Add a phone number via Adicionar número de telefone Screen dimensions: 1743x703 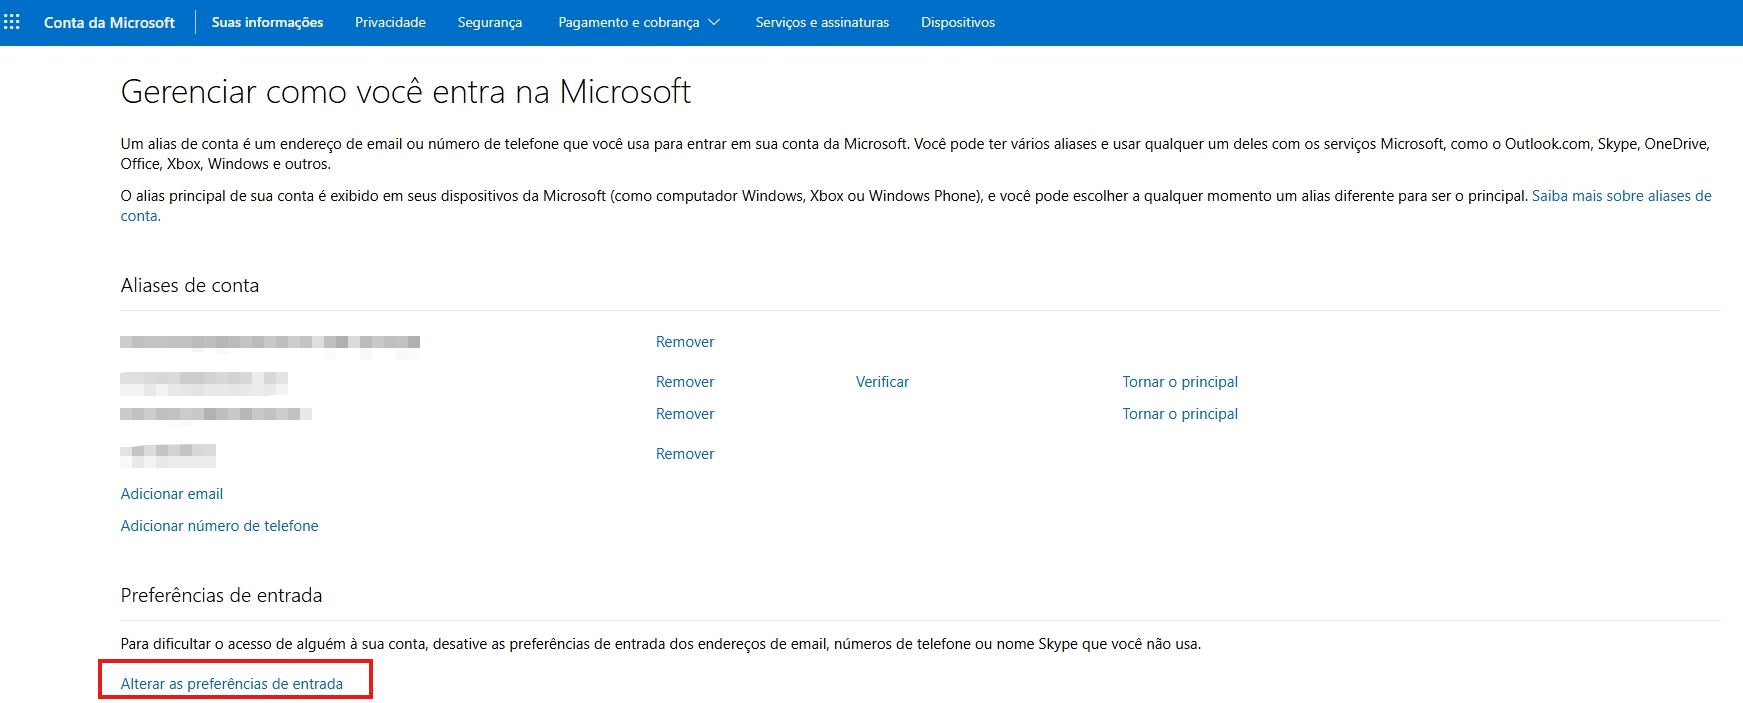219,526
